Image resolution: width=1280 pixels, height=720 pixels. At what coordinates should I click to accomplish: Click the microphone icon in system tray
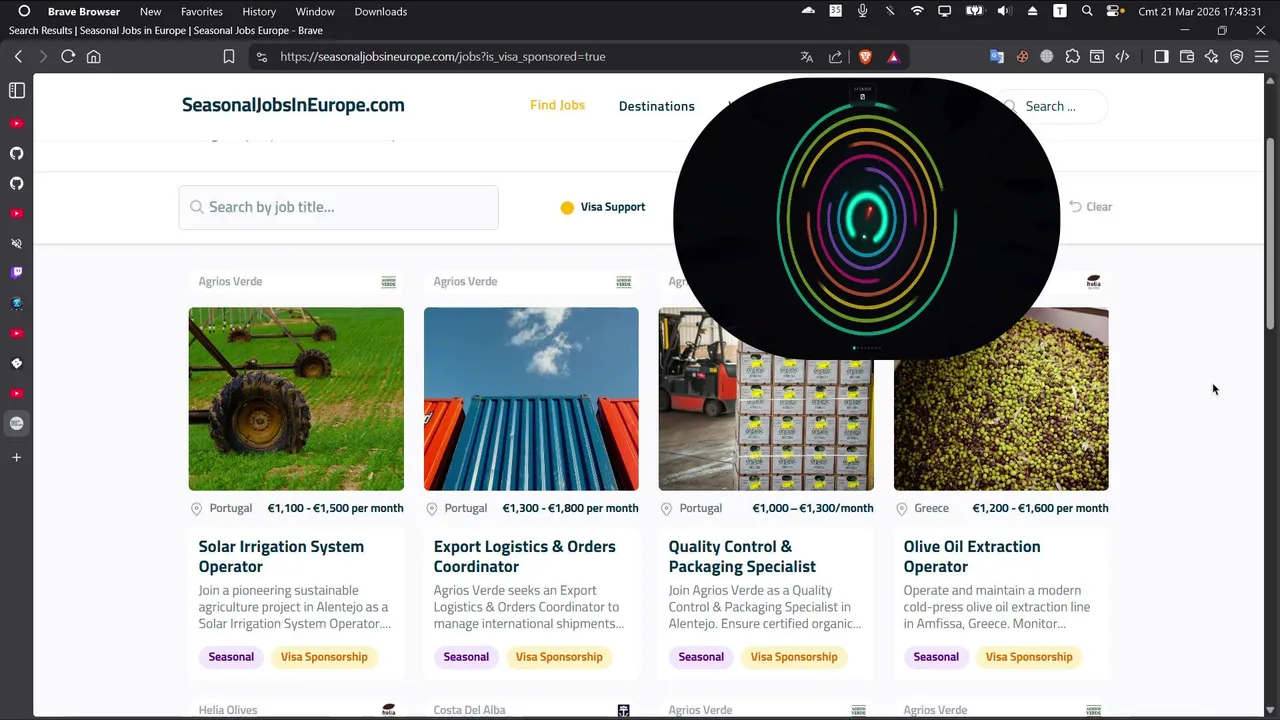click(x=862, y=12)
